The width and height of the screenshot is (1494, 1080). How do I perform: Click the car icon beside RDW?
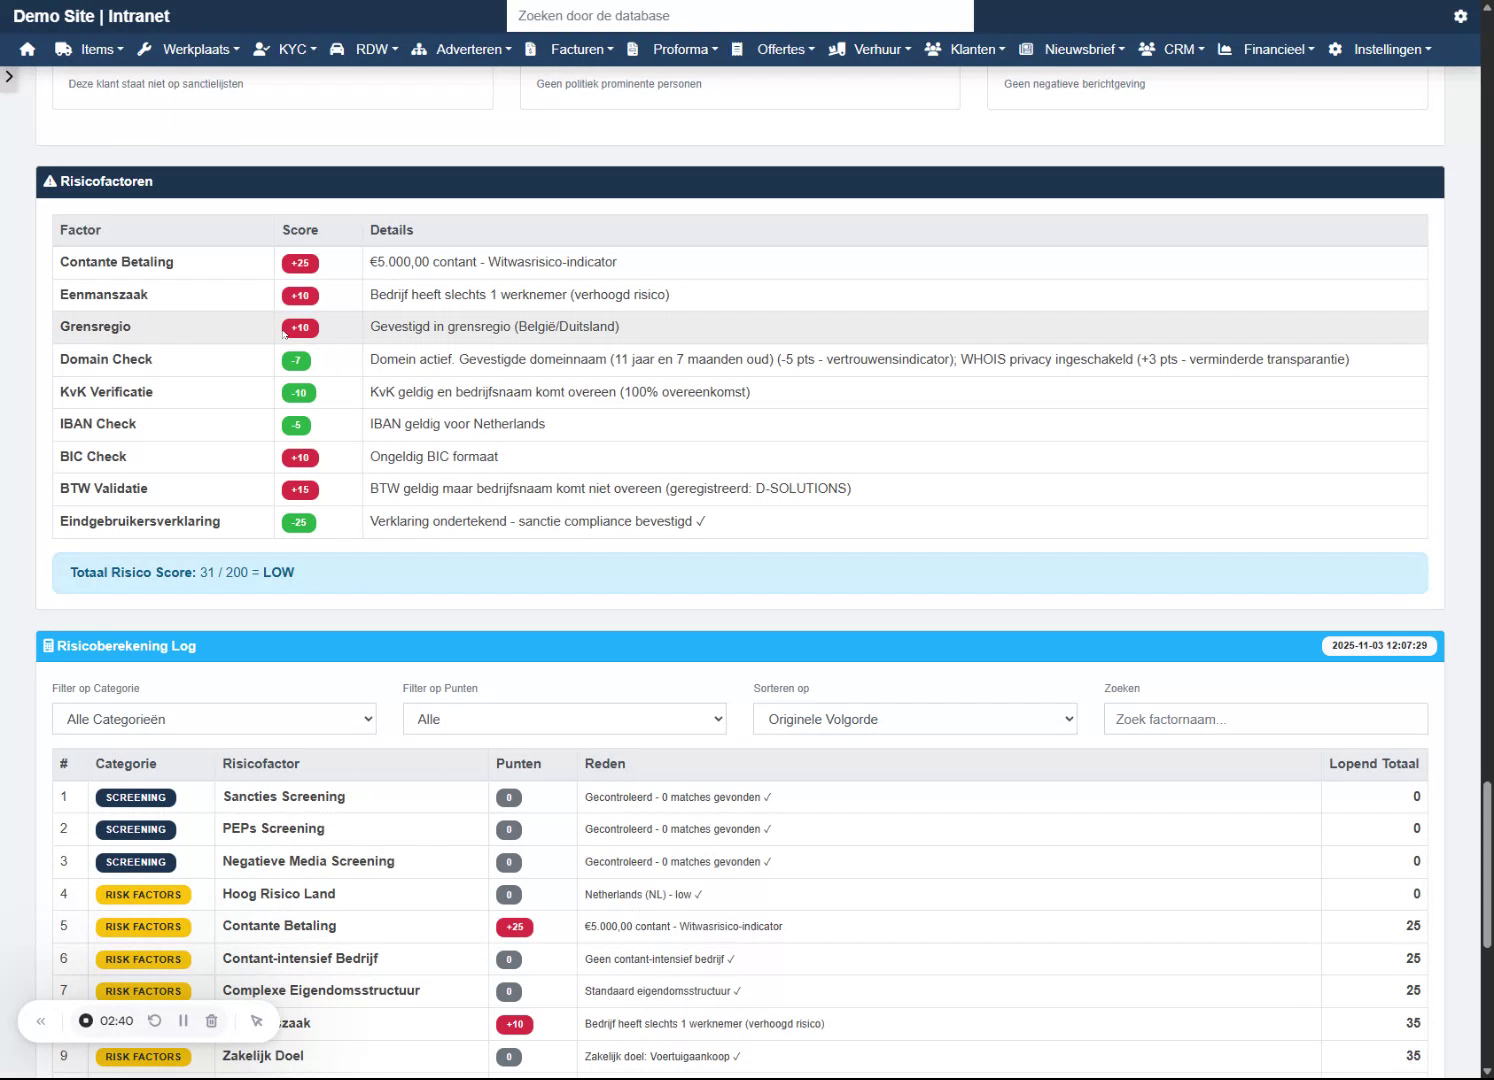click(337, 49)
